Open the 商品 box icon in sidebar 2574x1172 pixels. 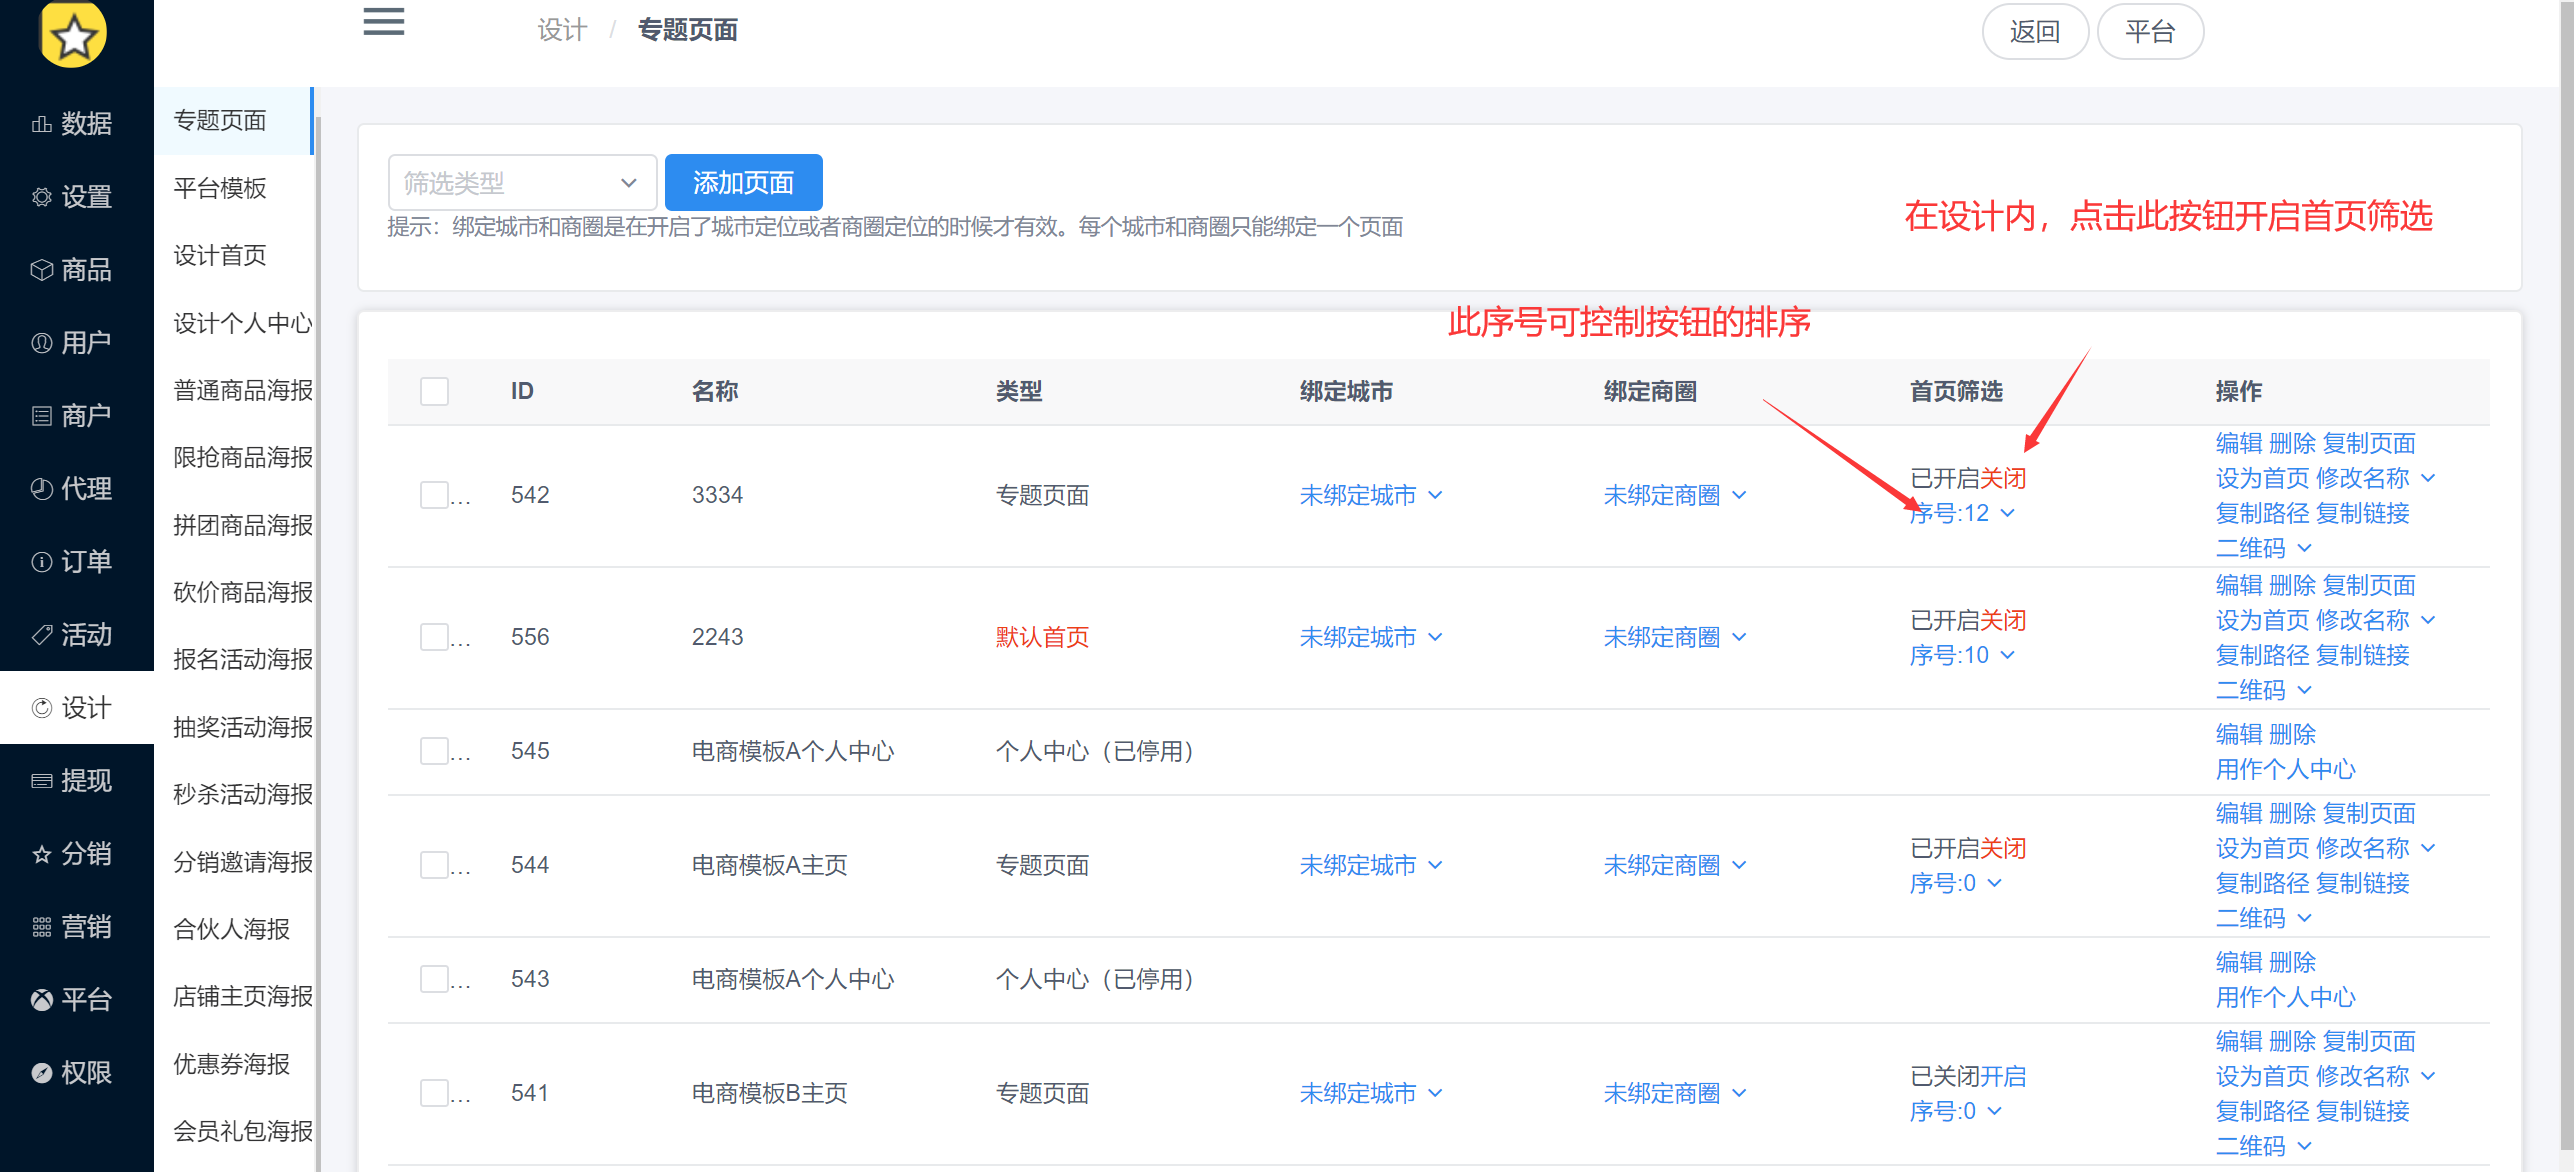pos(41,270)
